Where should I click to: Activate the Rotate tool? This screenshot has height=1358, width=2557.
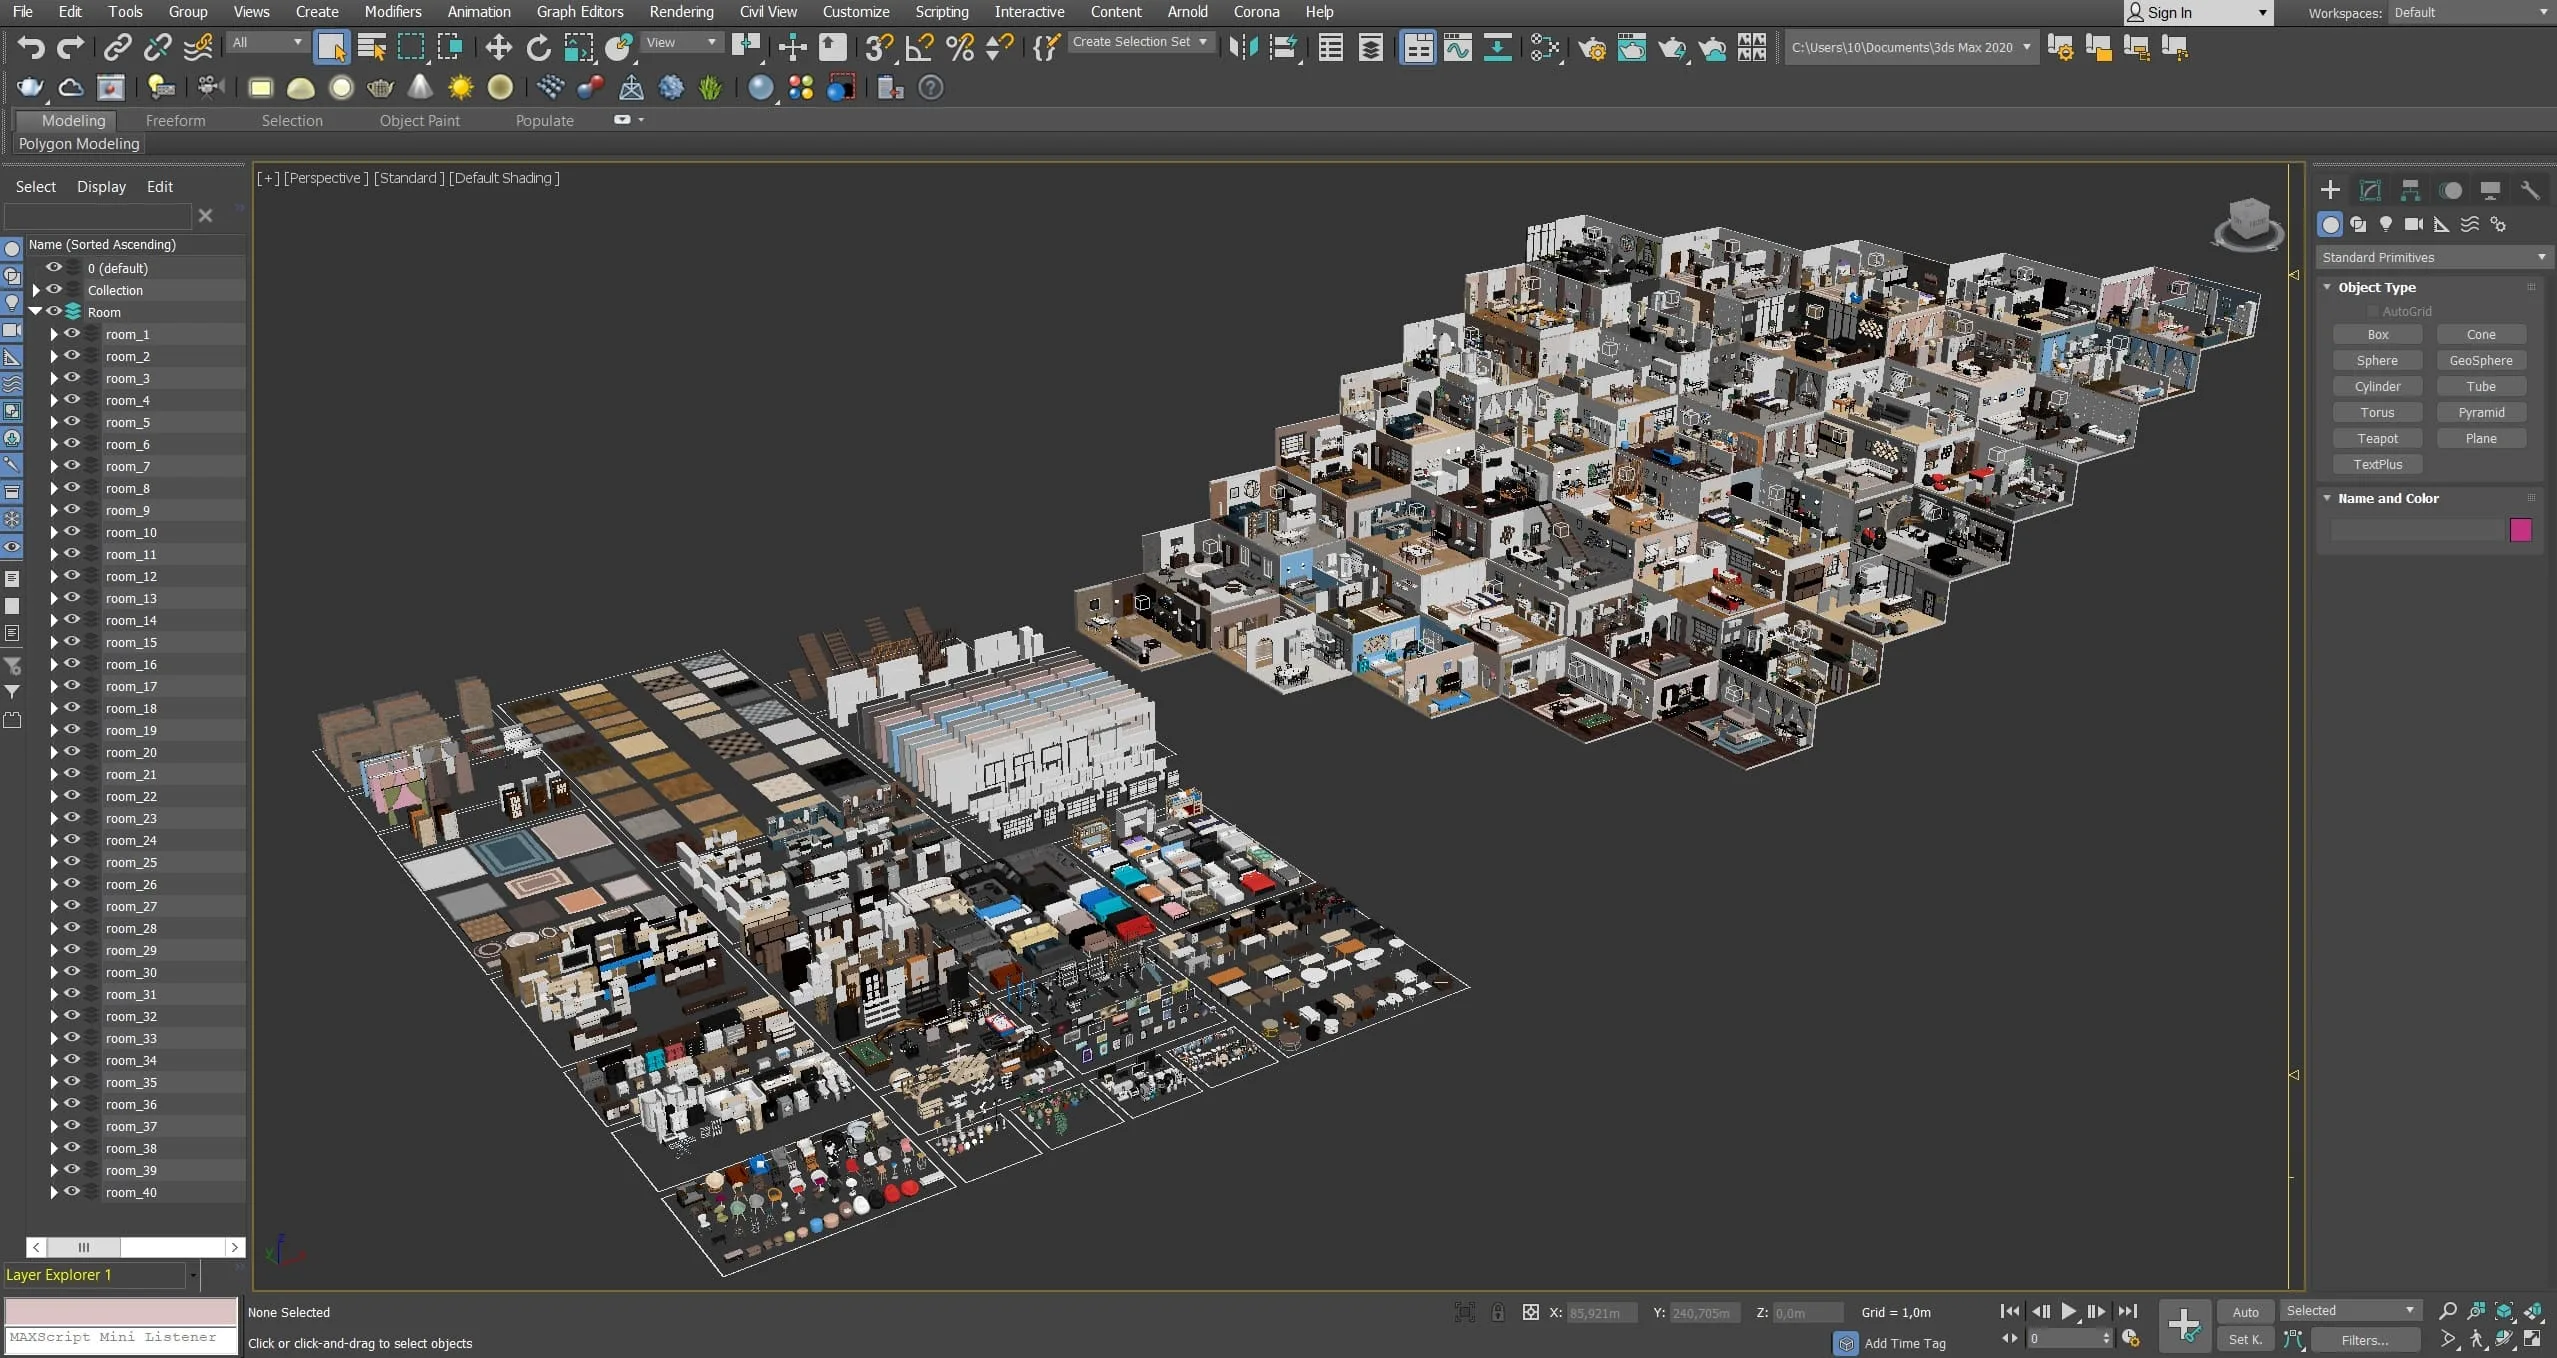point(538,47)
